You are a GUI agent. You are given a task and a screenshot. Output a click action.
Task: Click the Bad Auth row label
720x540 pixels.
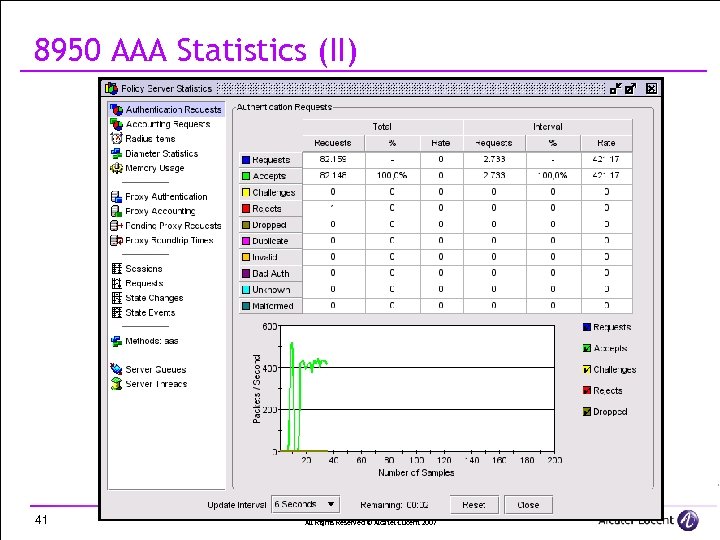[x=271, y=274]
